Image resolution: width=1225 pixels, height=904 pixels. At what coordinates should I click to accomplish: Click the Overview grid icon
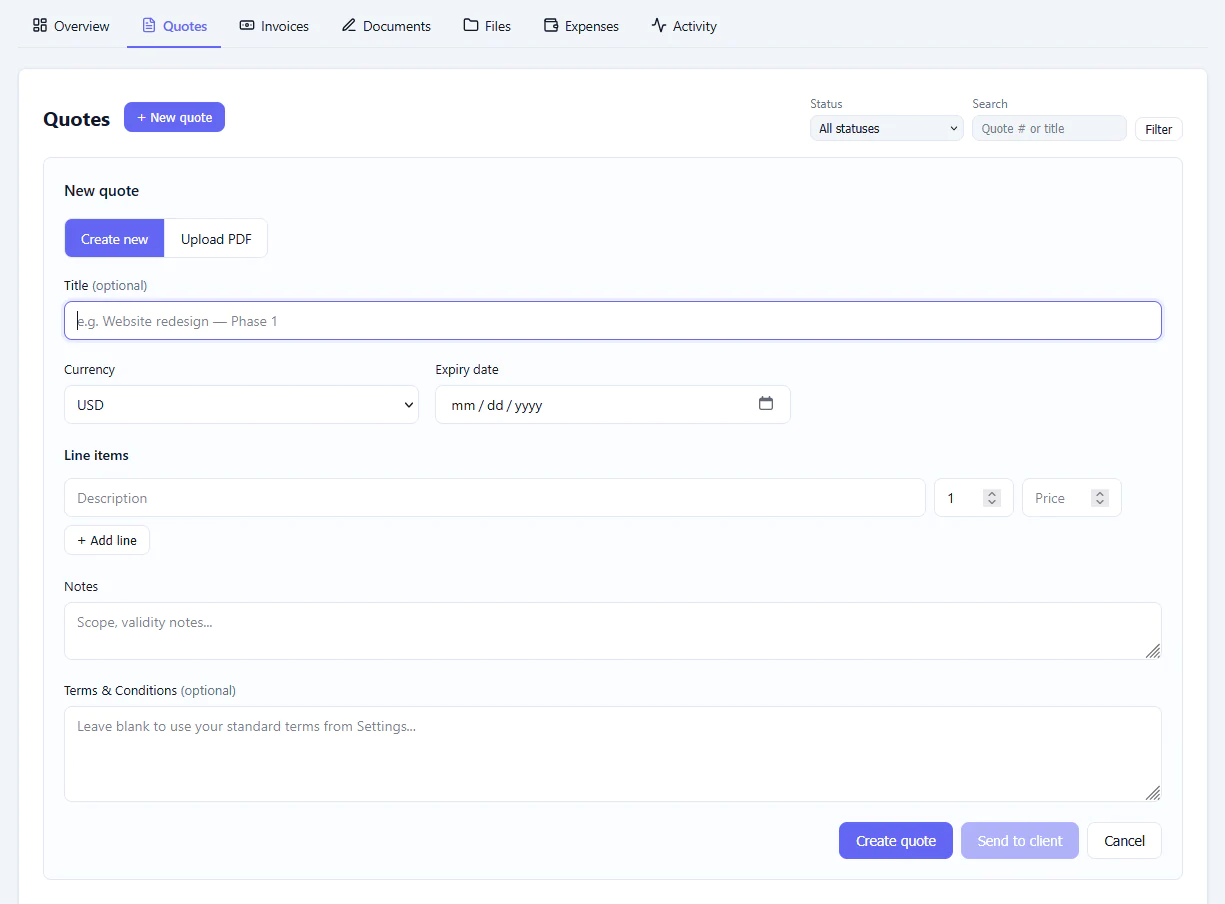click(x=40, y=25)
